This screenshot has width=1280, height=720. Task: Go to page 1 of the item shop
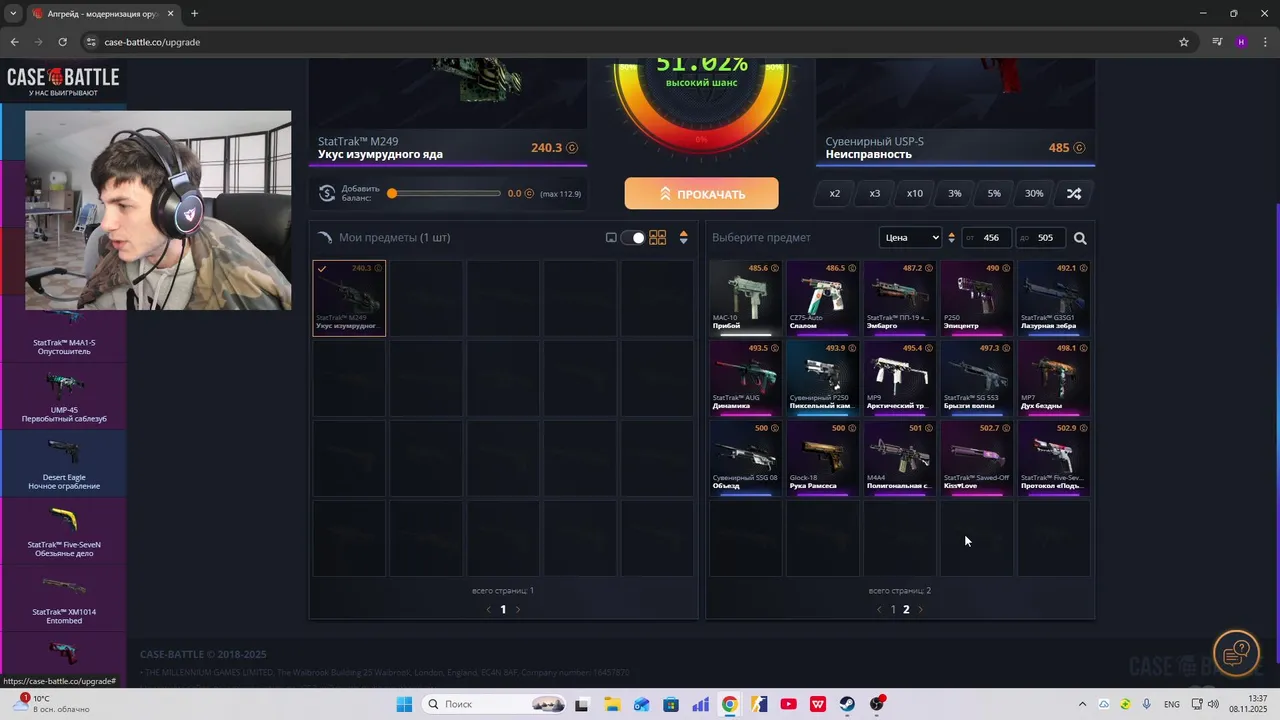(893, 609)
